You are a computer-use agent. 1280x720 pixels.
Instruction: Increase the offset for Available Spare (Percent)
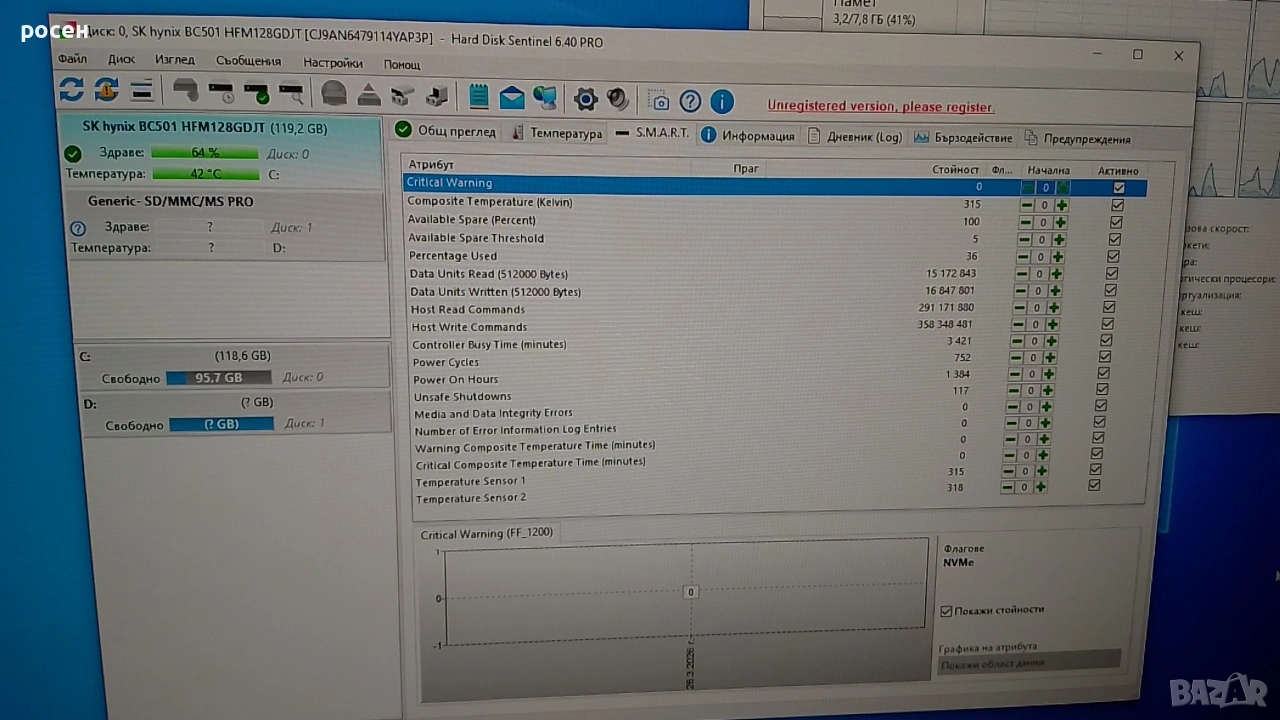pyautogui.click(x=1060, y=222)
